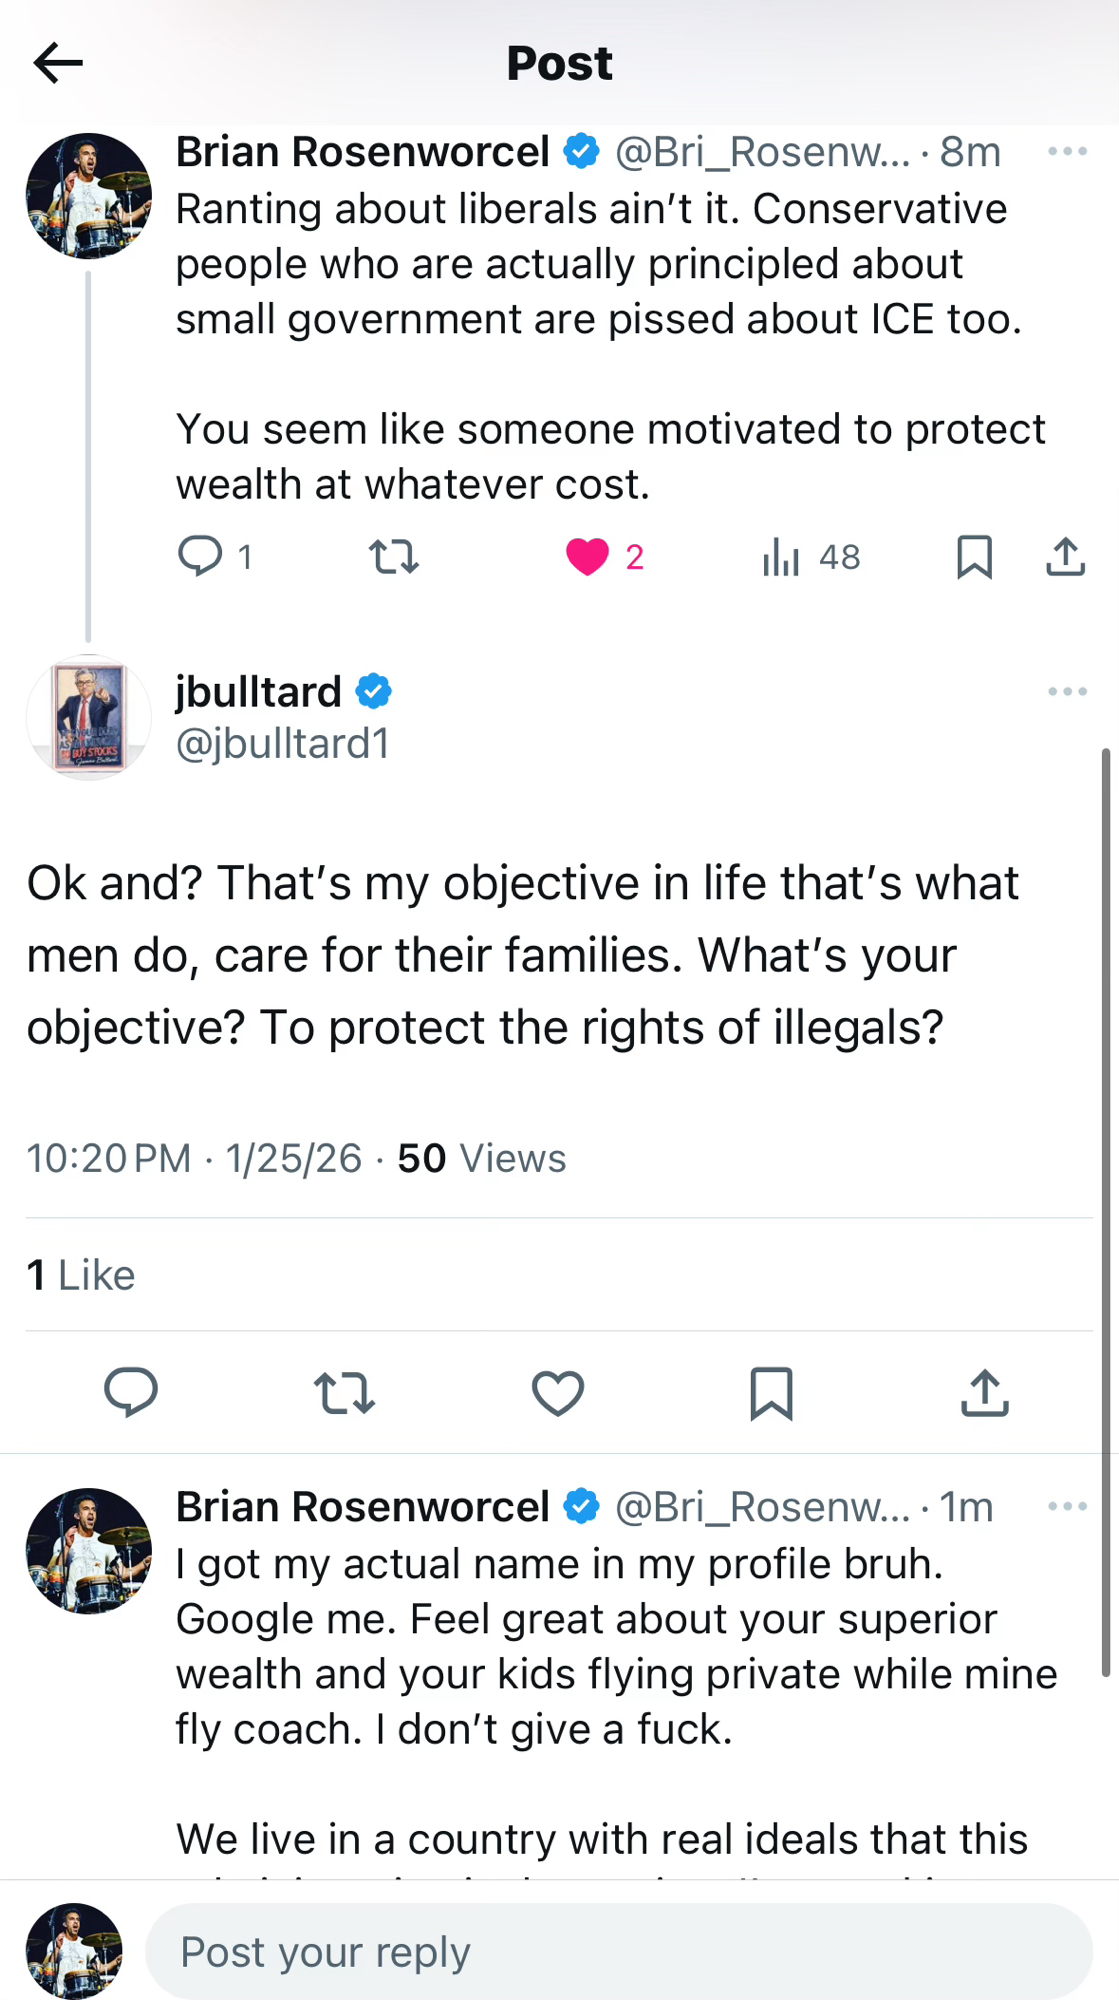Open jbulltard's profile picture
Image resolution: width=1119 pixels, height=2000 pixels.
click(x=89, y=717)
